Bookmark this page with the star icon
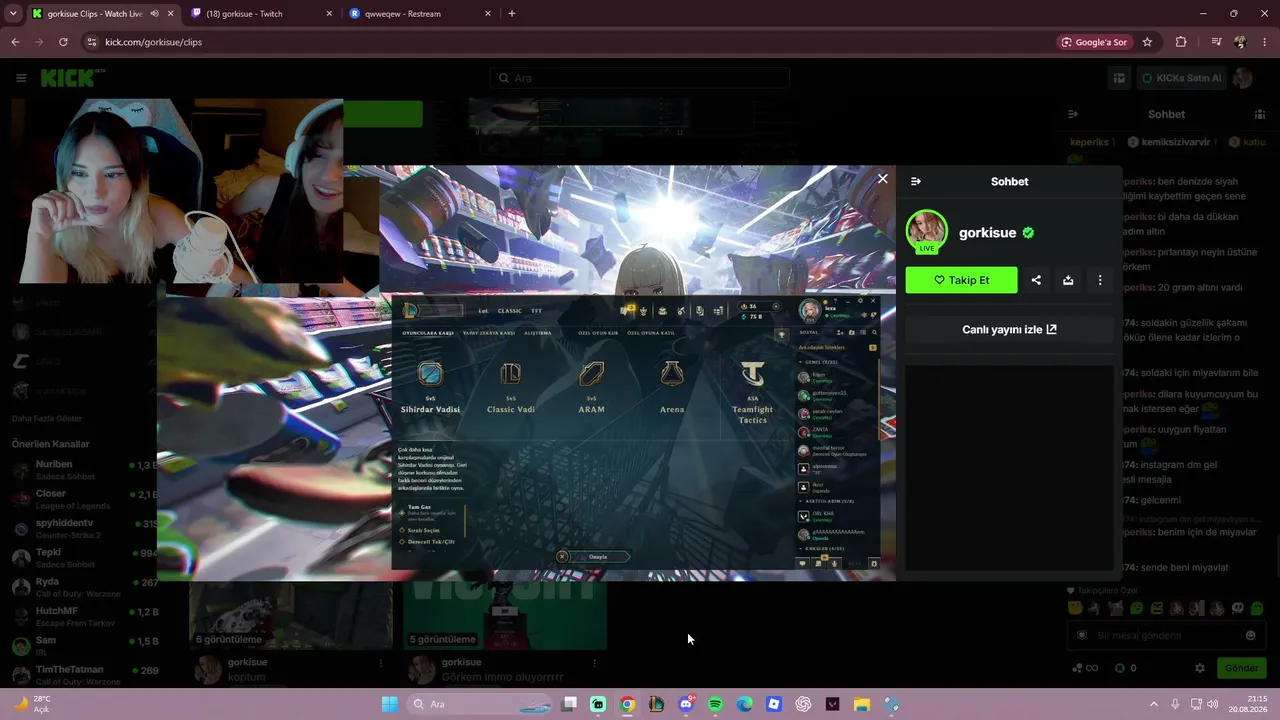This screenshot has height=720, width=1280. [x=1147, y=42]
